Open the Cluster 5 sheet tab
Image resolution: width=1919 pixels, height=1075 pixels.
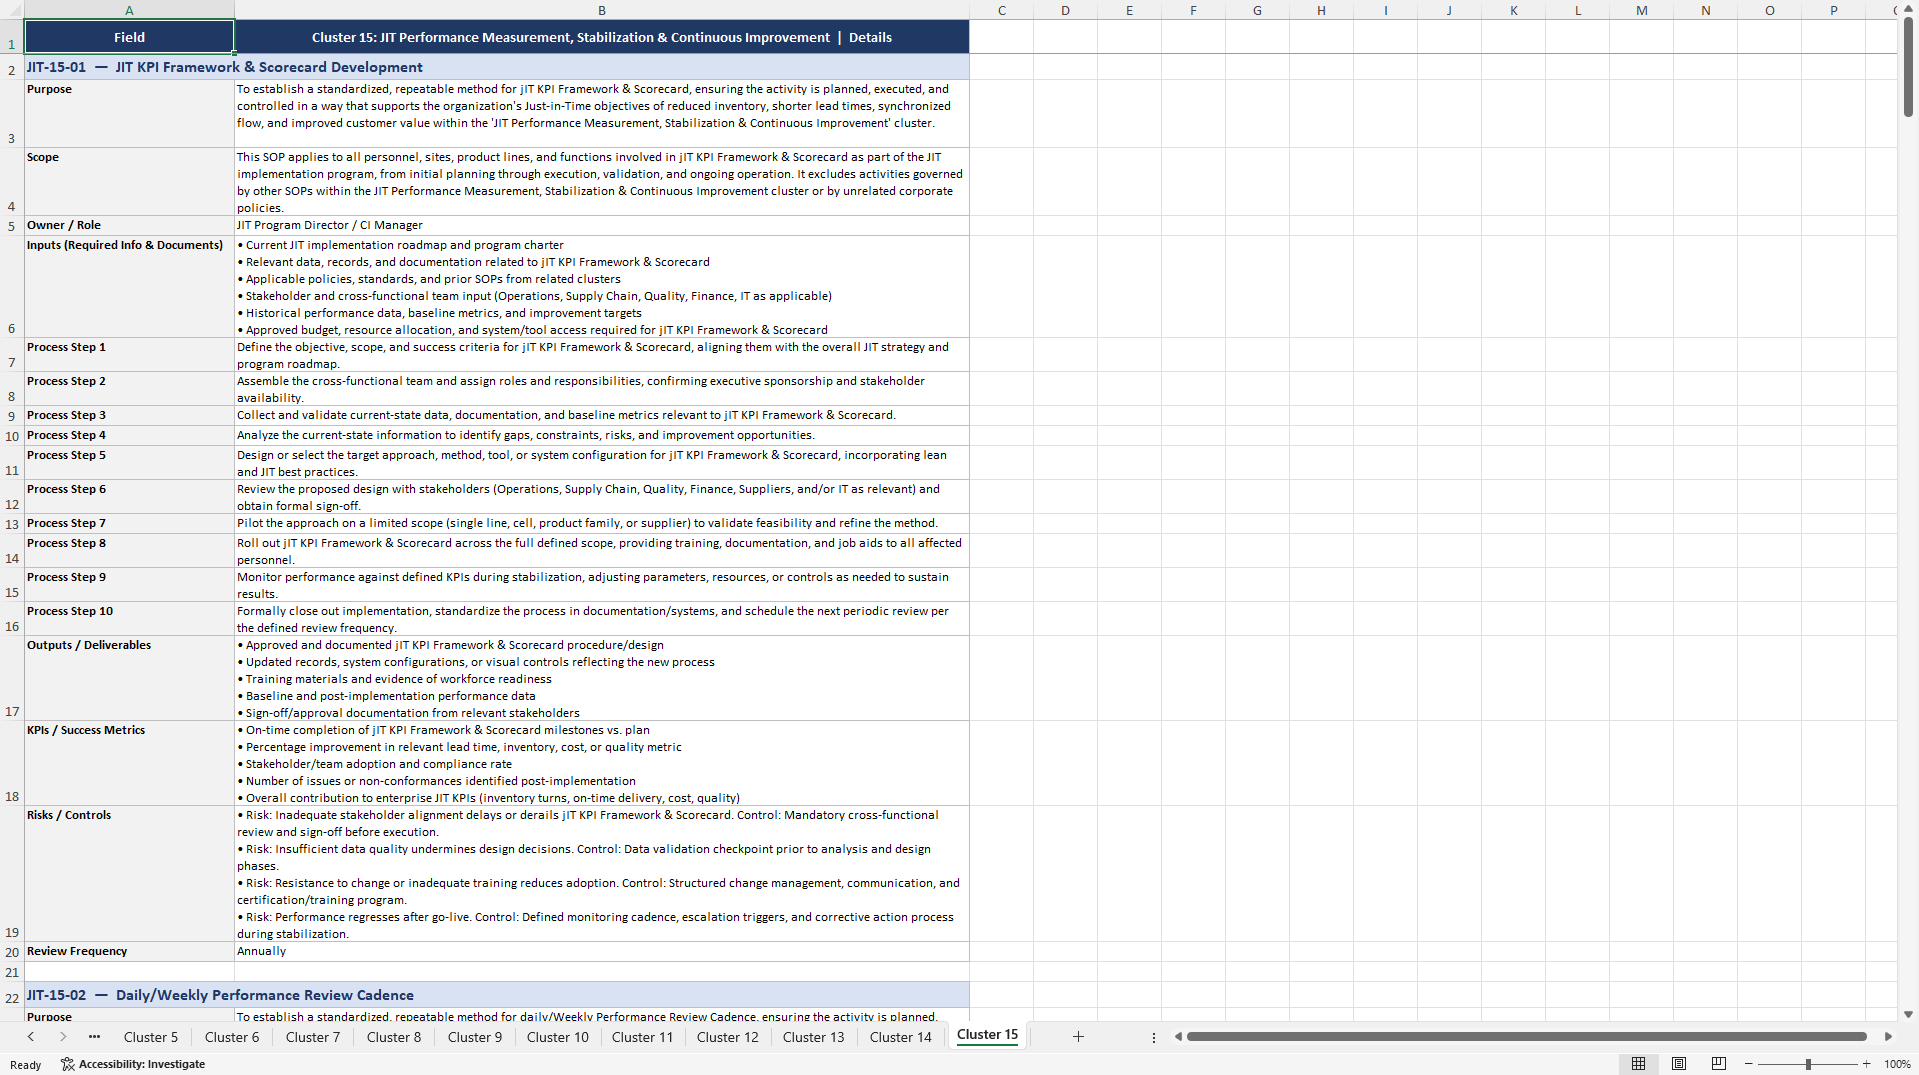pyautogui.click(x=151, y=1037)
